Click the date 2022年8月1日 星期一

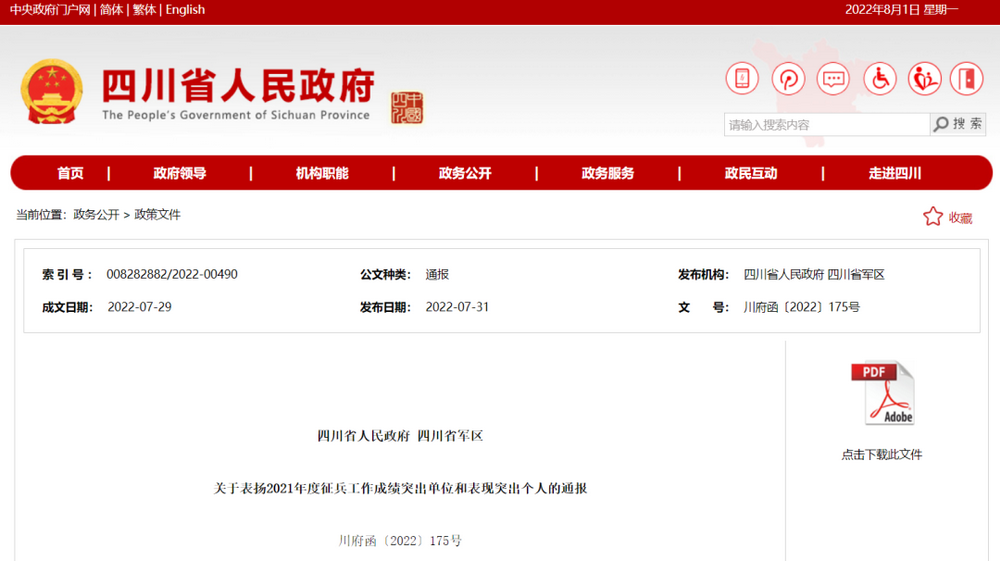coord(902,10)
